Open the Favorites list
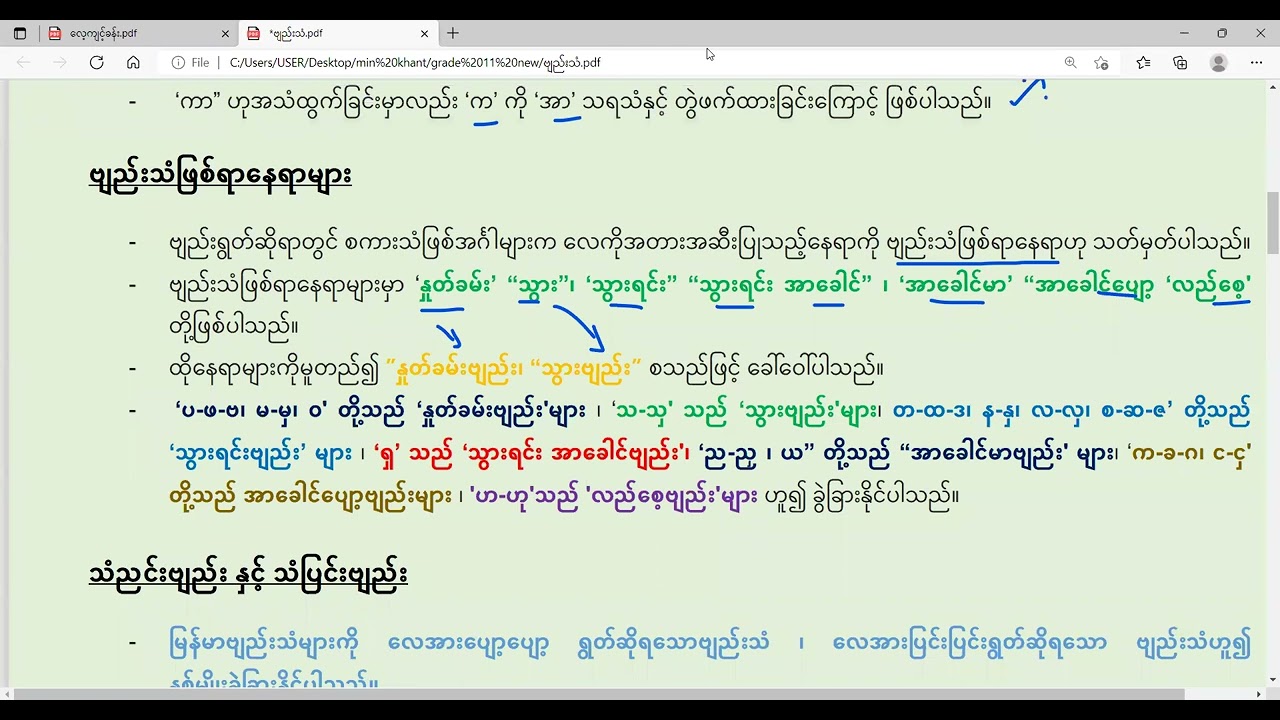The image size is (1280, 720). [1143, 62]
